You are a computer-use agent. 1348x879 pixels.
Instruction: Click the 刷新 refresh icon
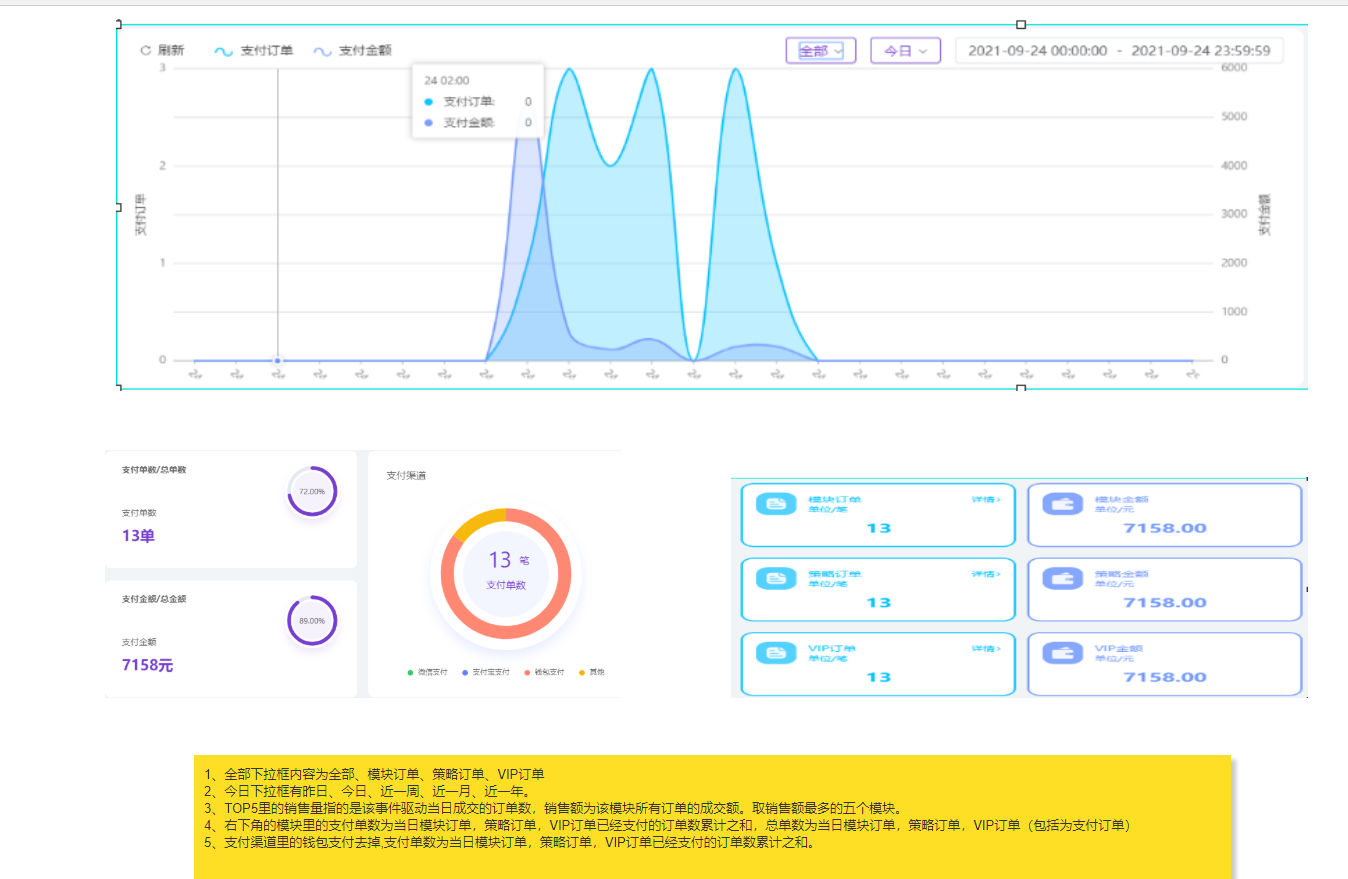(x=145, y=50)
